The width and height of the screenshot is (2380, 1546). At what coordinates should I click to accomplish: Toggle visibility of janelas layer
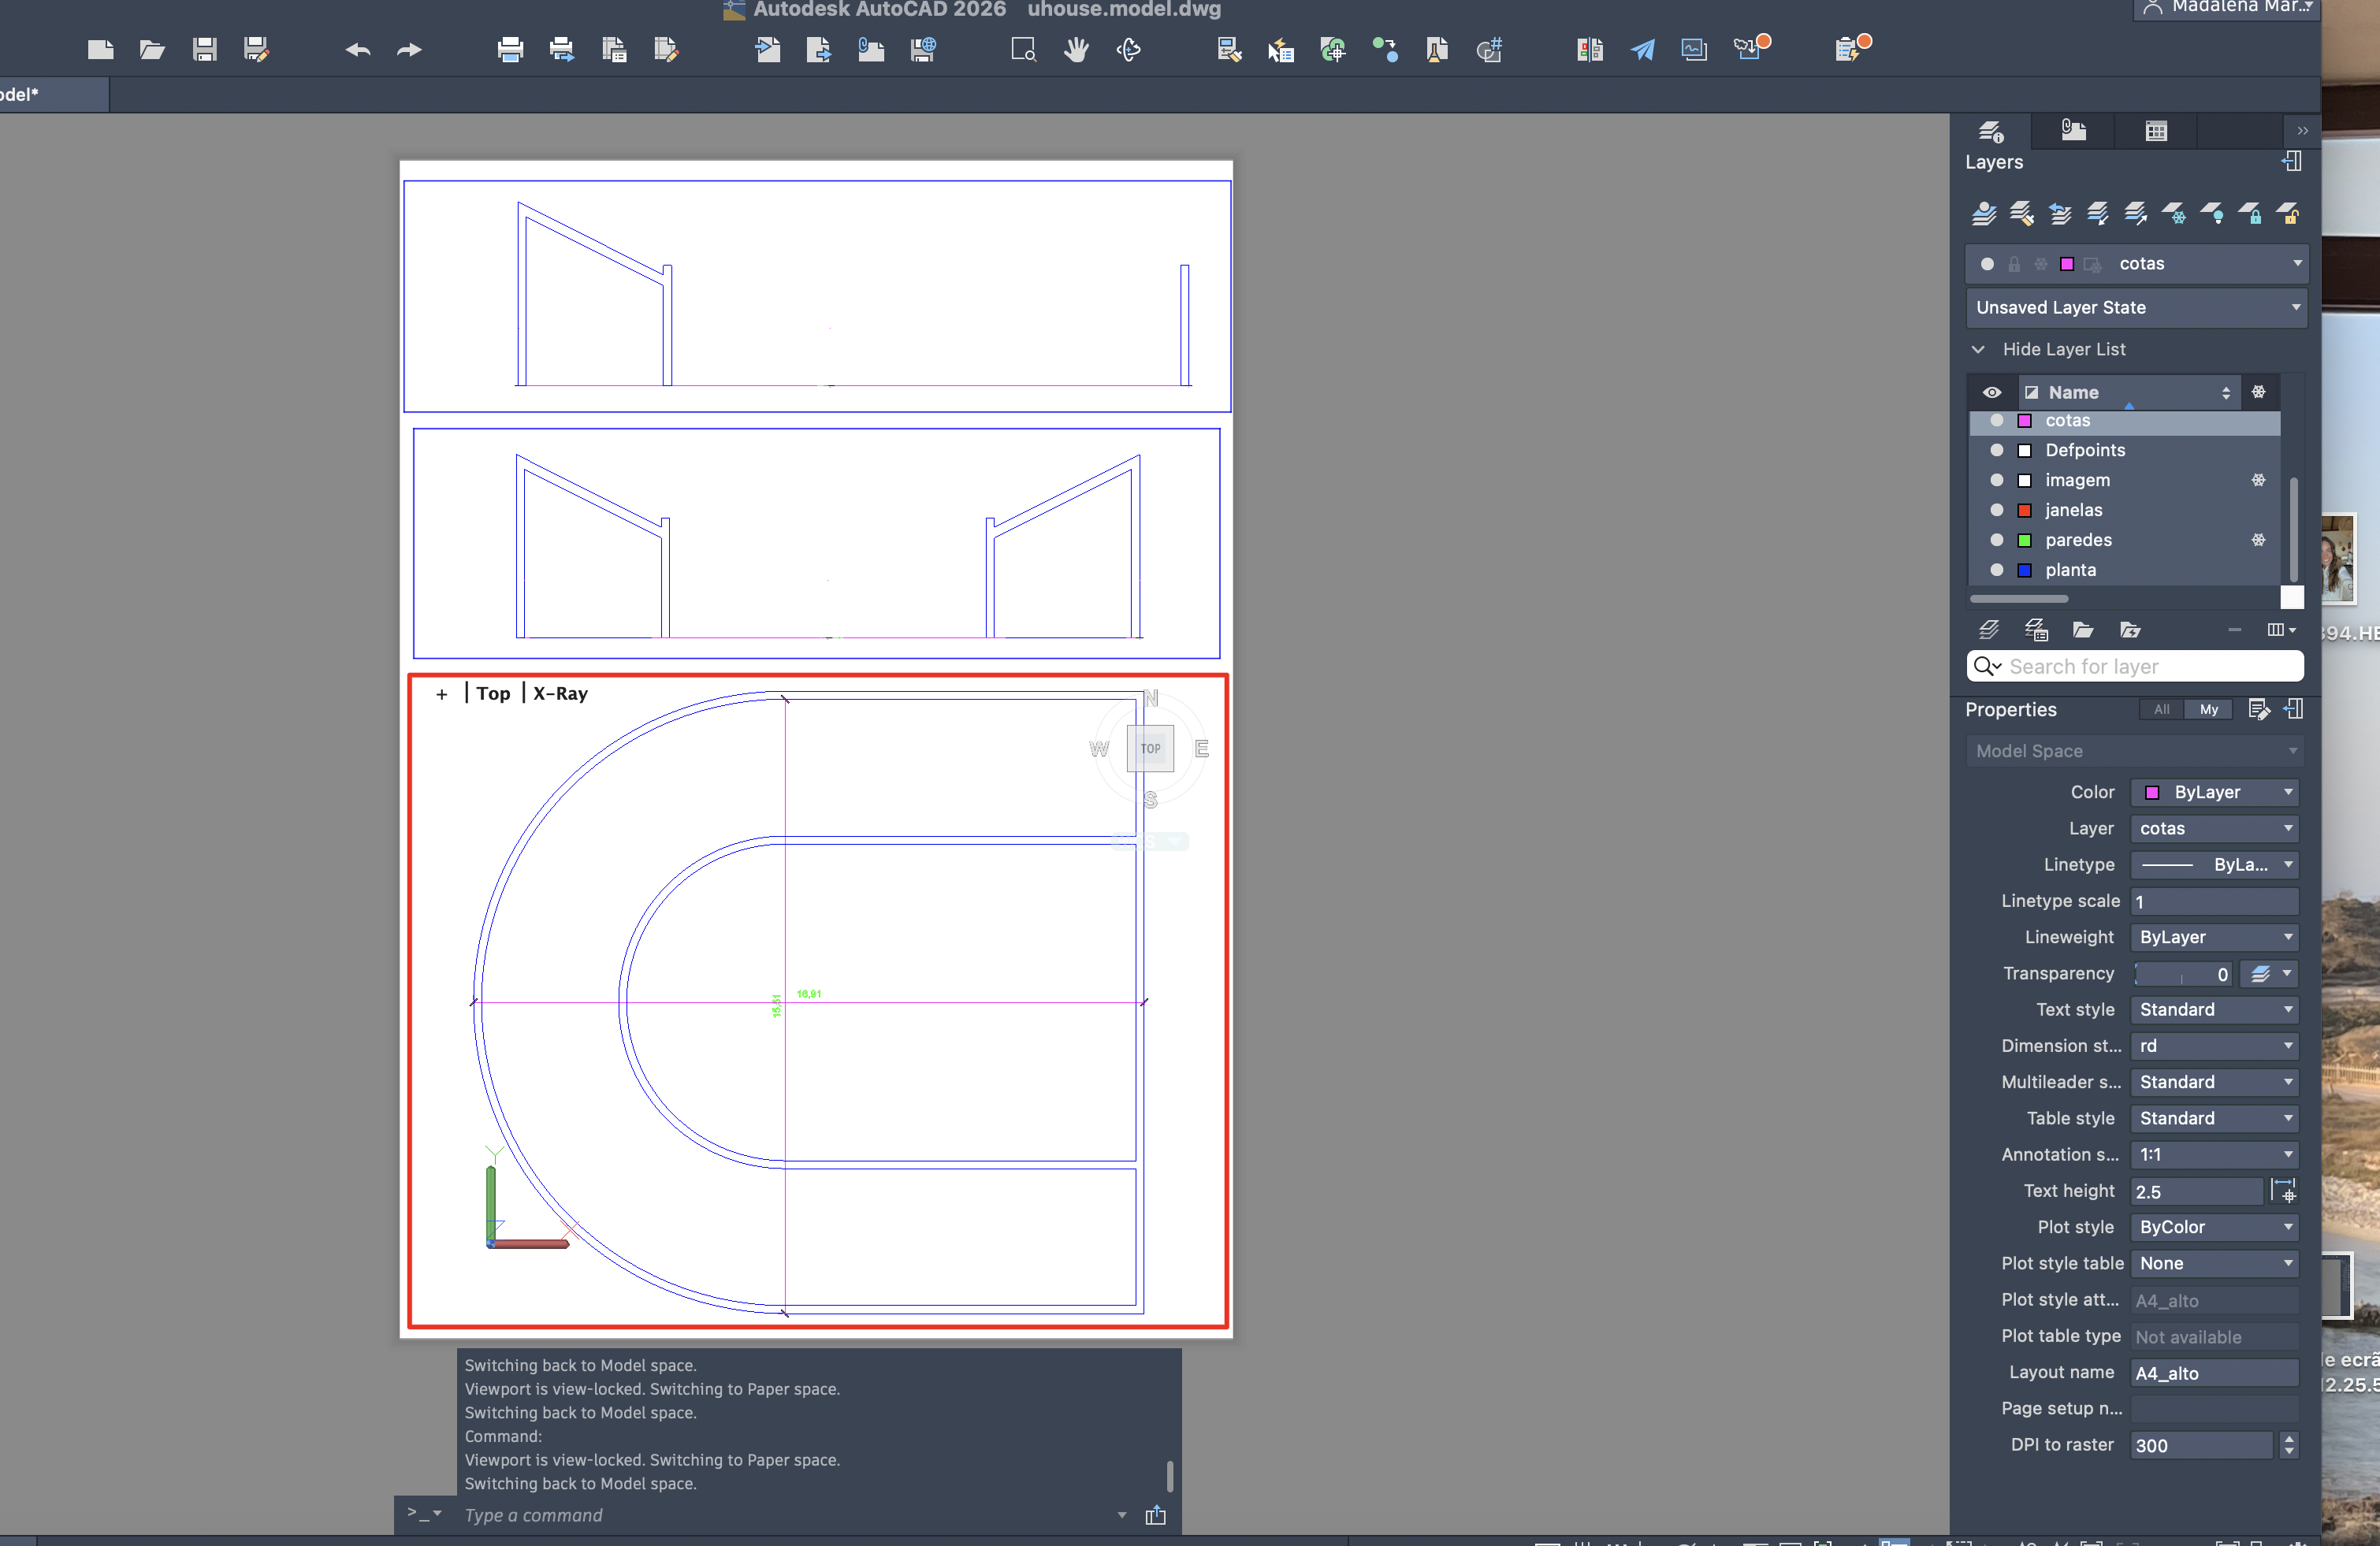point(1997,510)
